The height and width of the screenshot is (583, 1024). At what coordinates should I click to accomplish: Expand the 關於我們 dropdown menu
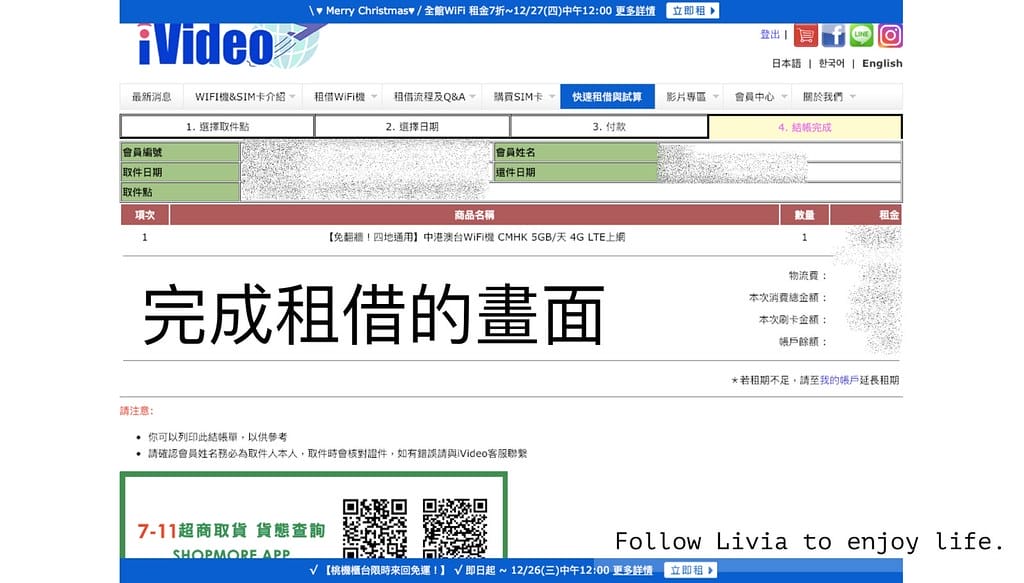pos(828,97)
